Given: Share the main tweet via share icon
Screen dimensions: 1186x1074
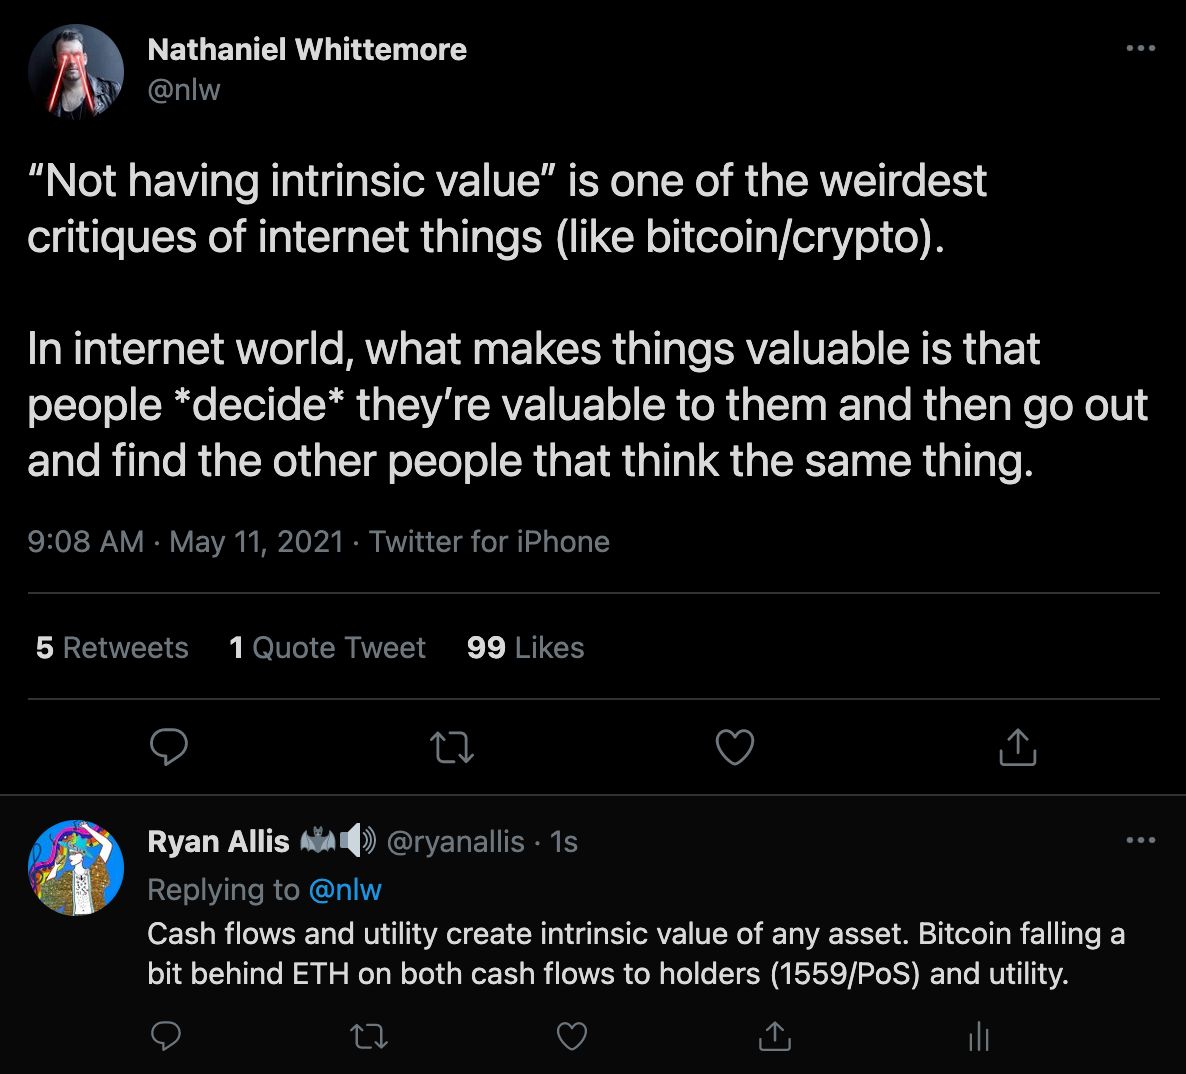Looking at the screenshot, I should pos(1017,747).
